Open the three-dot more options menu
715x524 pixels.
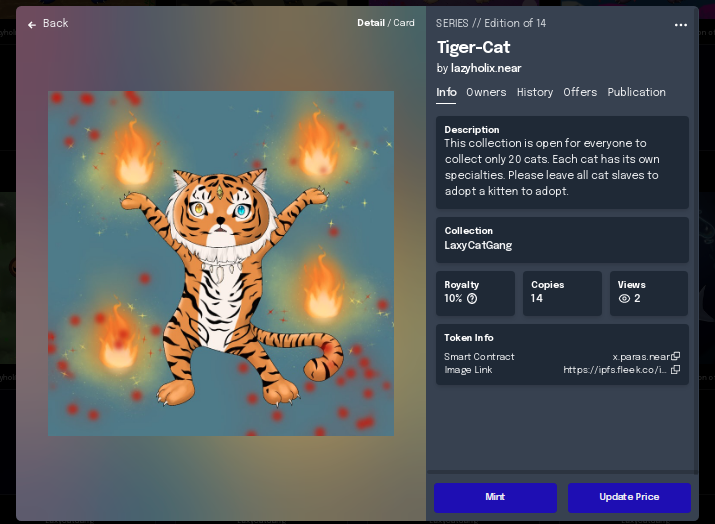tap(680, 25)
